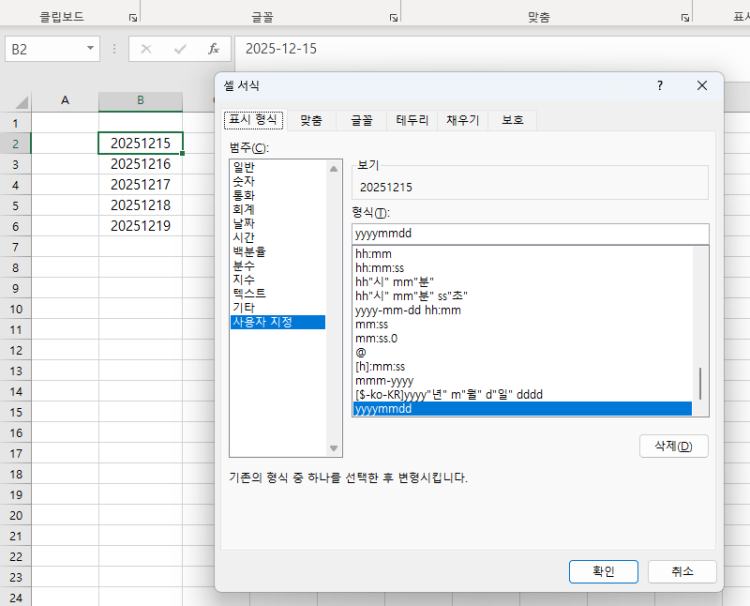Image resolution: width=750 pixels, height=606 pixels.
Task: Choose the mmm-yyyy format entry
Action: (x=522, y=381)
